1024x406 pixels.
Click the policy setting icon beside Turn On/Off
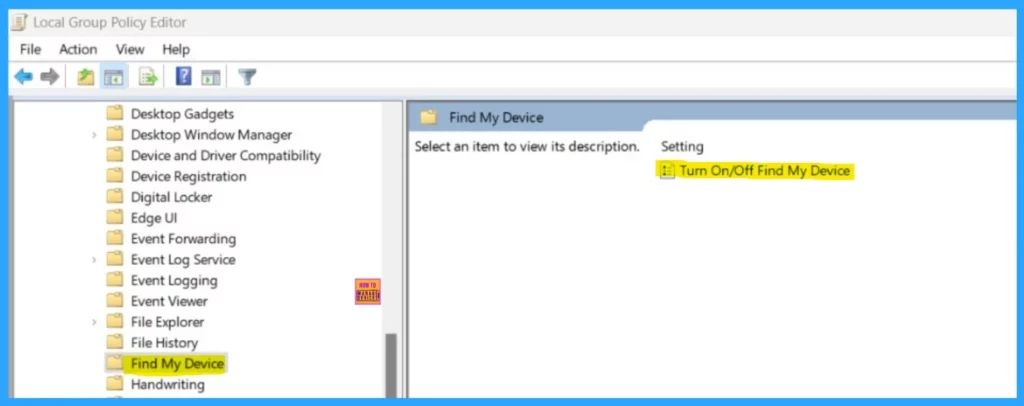(x=667, y=171)
